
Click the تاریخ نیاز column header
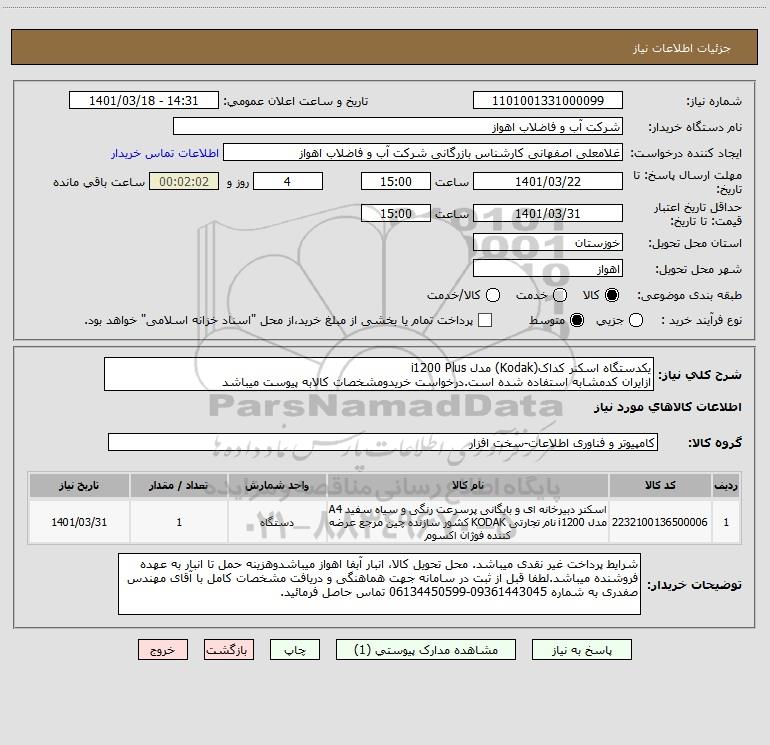(x=79, y=485)
